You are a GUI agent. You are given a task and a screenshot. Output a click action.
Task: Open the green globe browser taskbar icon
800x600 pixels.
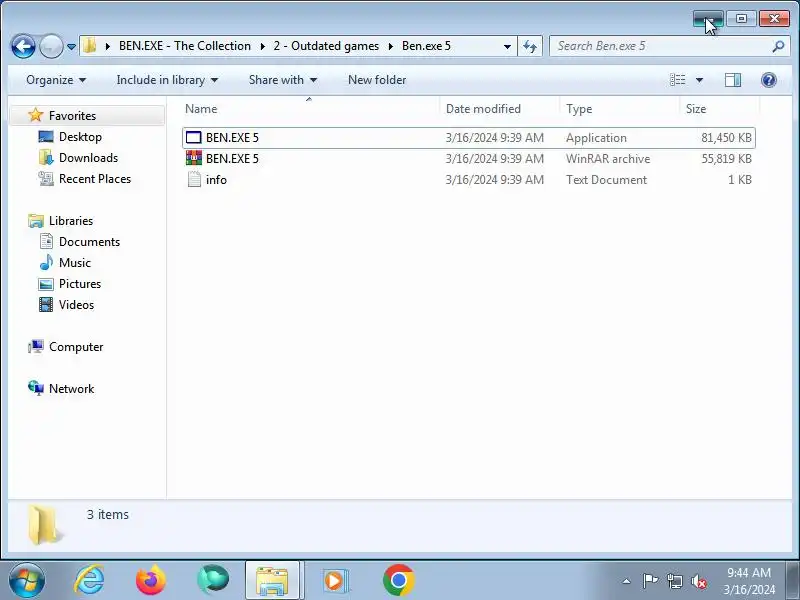(x=213, y=580)
